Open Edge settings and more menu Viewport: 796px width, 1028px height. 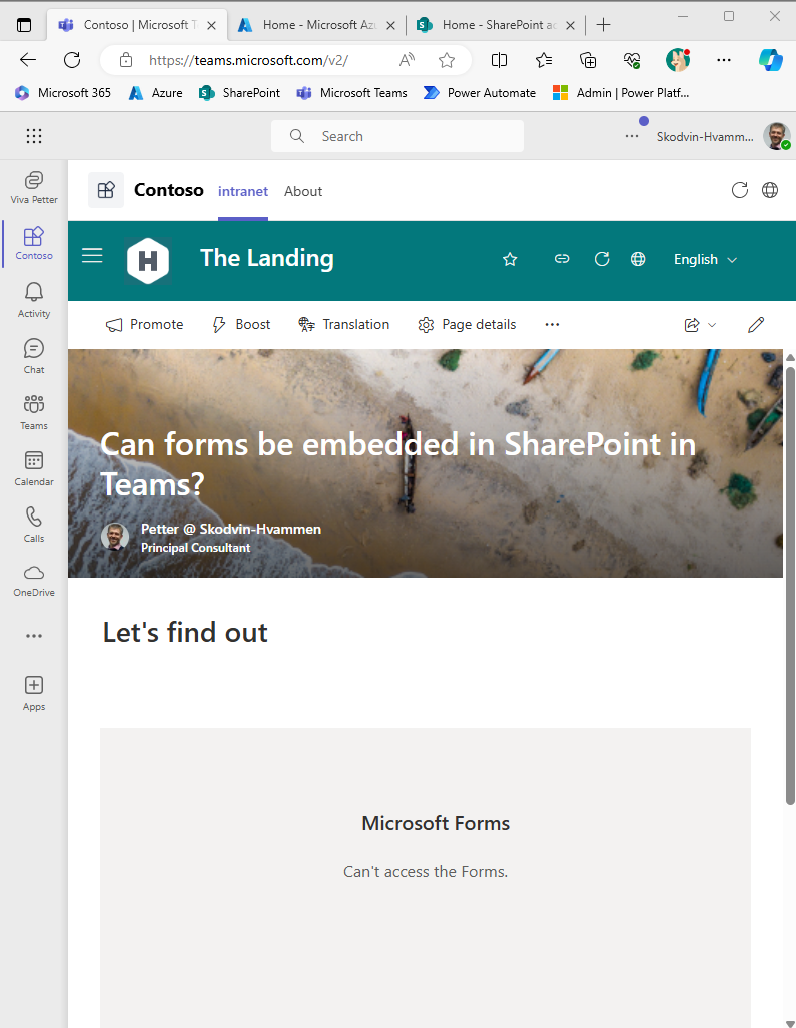click(724, 60)
